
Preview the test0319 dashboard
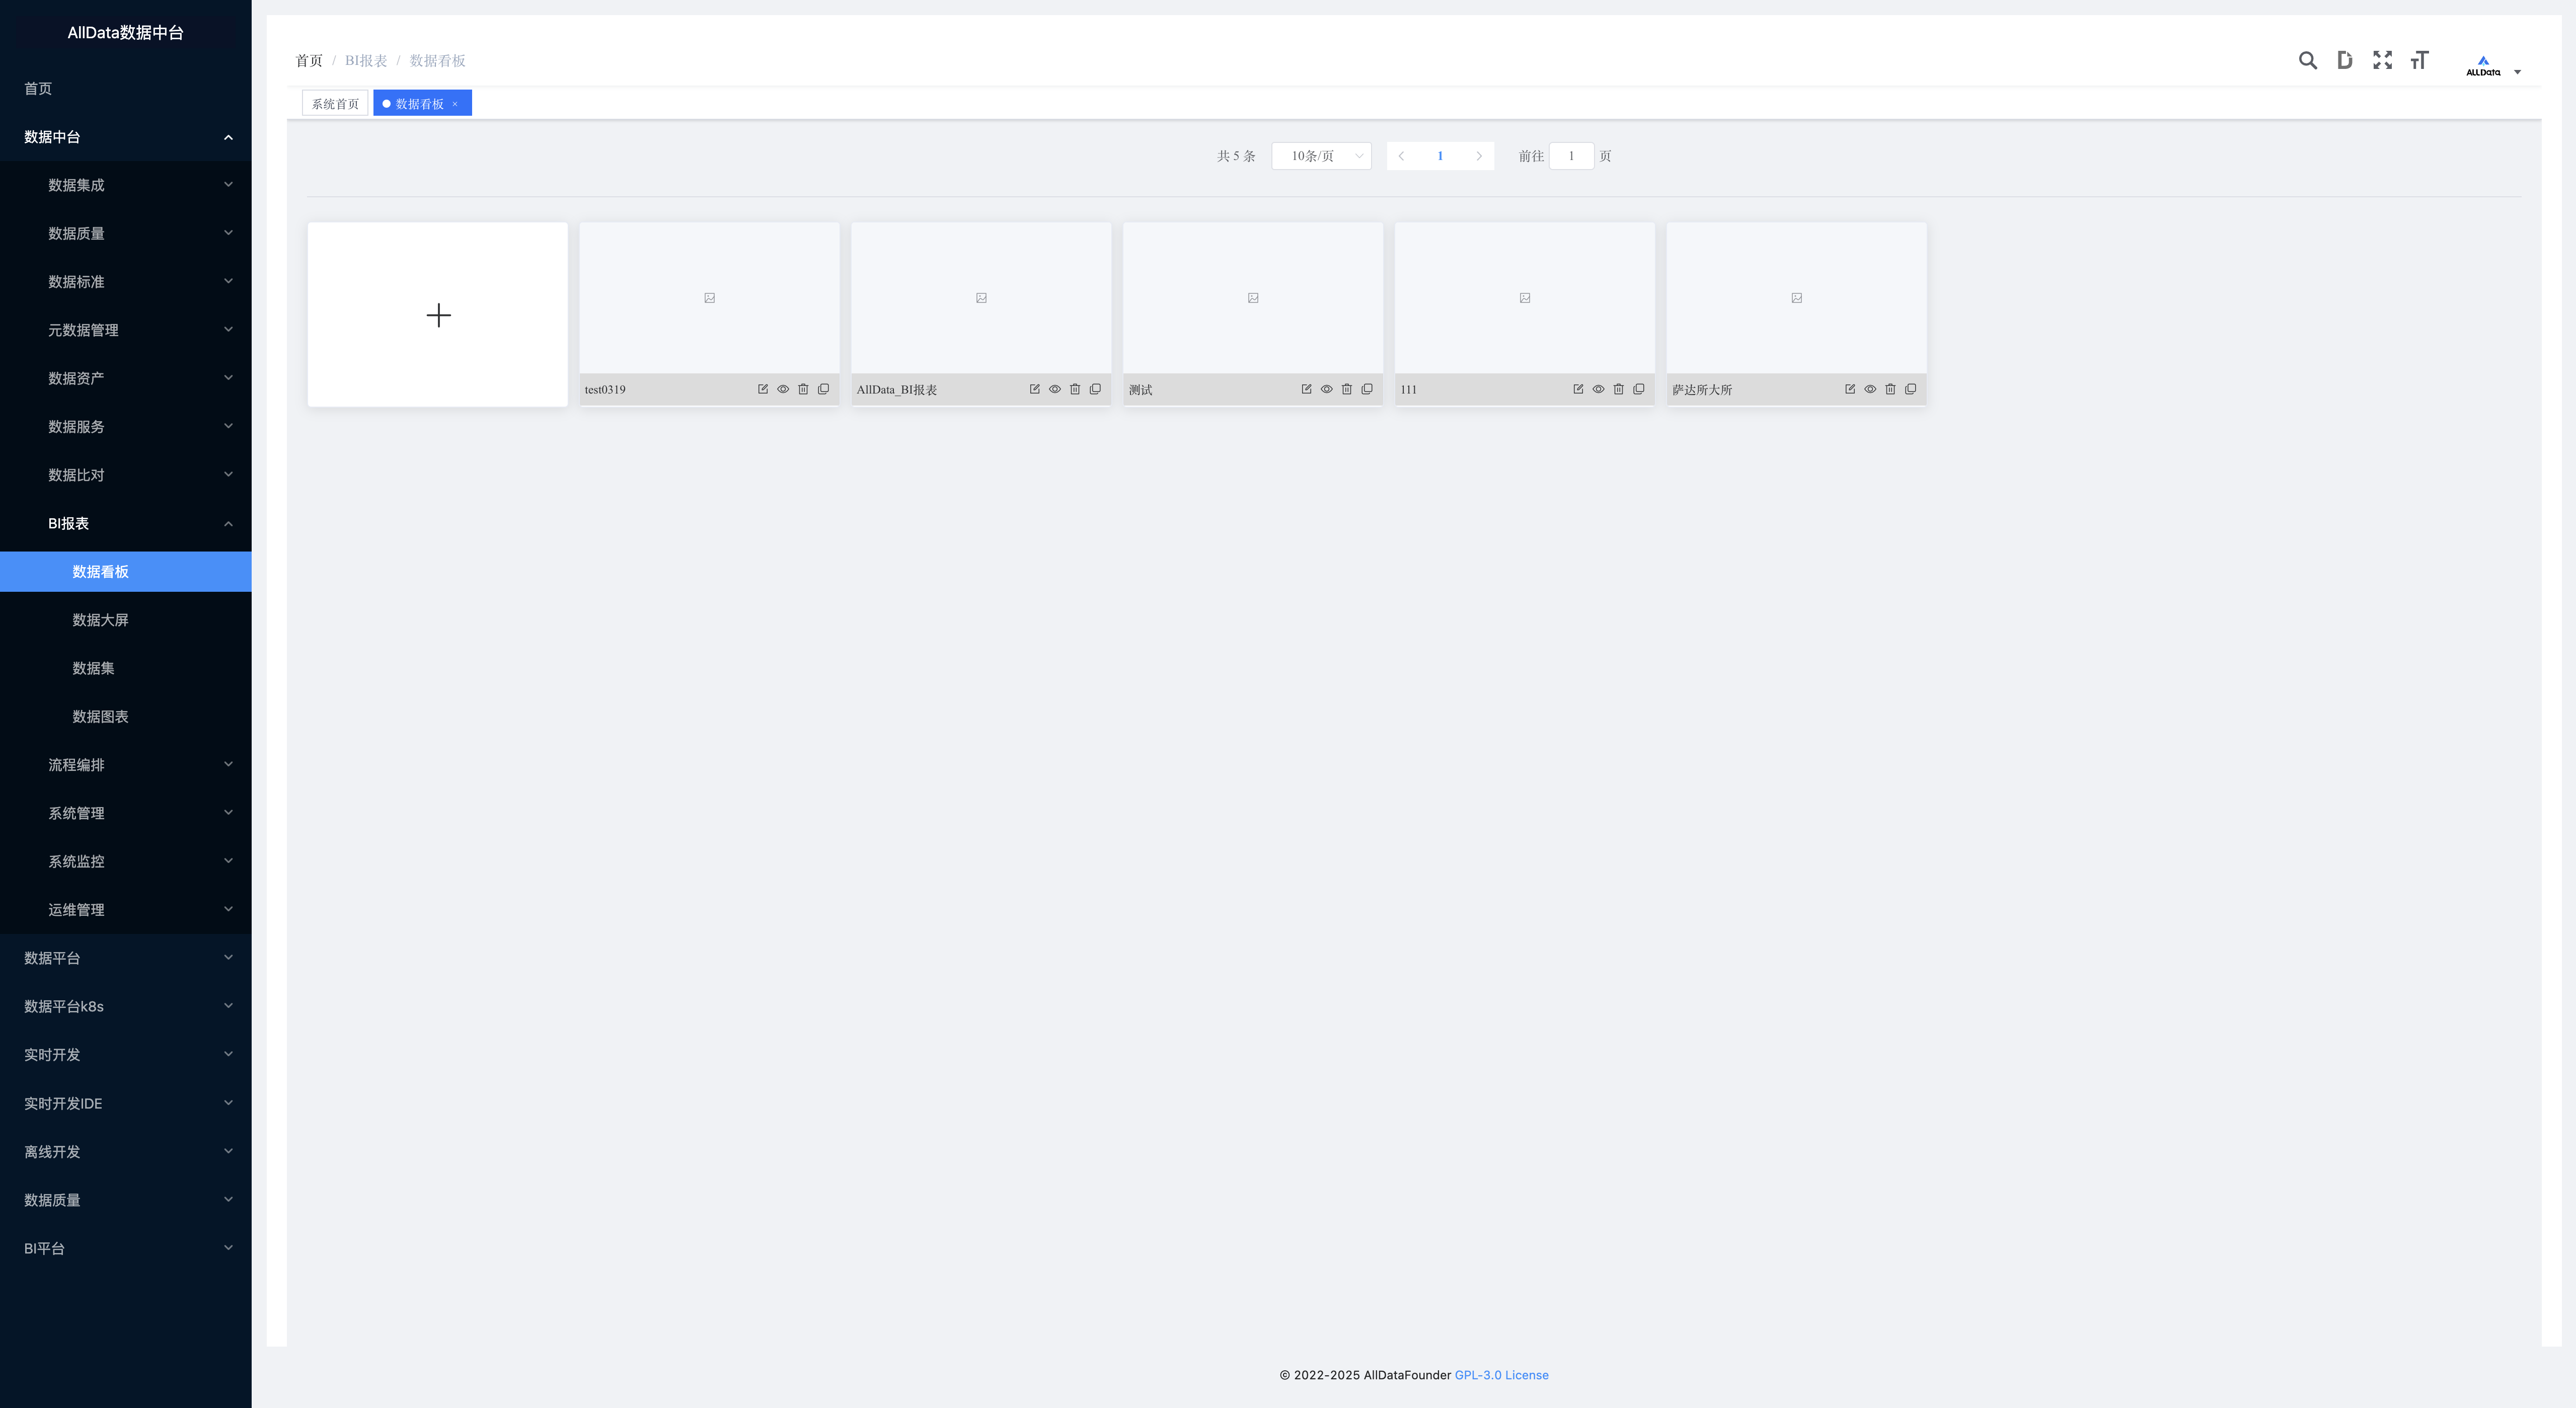pyautogui.click(x=783, y=389)
